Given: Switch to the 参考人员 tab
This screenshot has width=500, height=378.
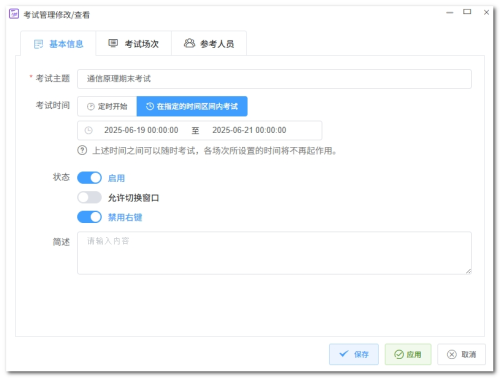Looking at the screenshot, I should coord(209,44).
